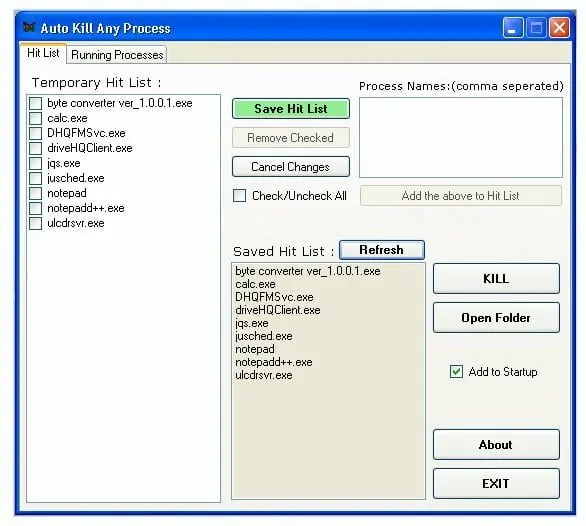The image size is (586, 526).
Task: Click the app icon in title bar
Action: pyautogui.click(x=29, y=27)
